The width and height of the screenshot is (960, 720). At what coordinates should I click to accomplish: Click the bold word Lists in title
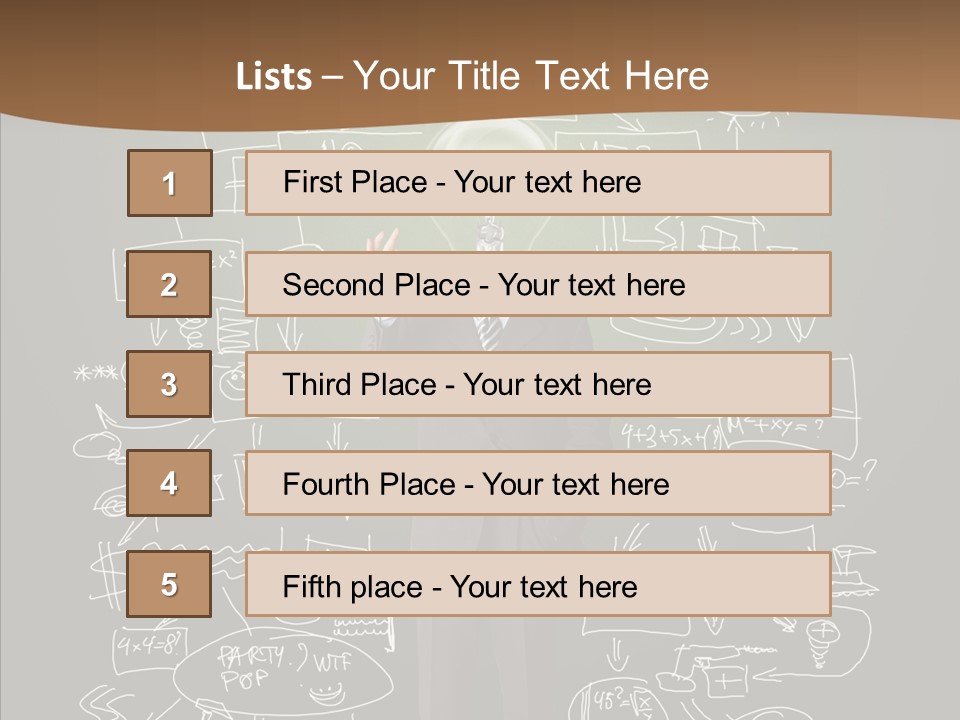pos(273,77)
